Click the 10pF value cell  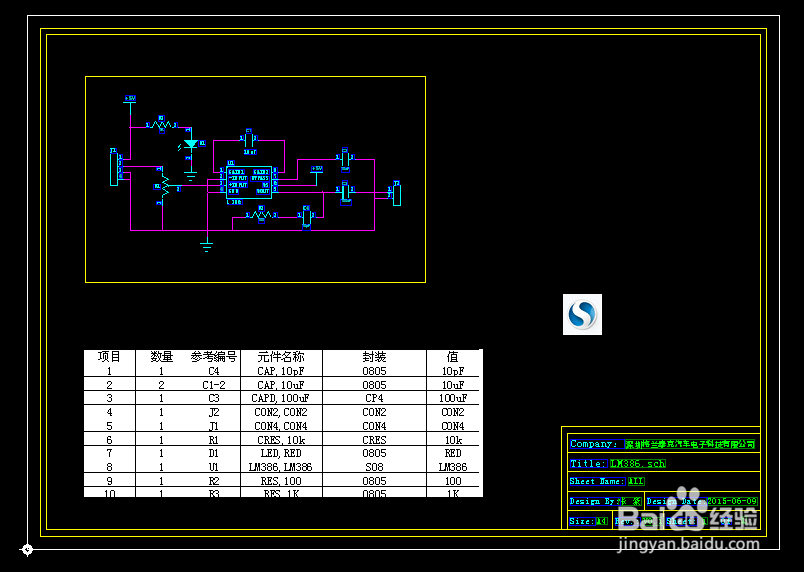[x=453, y=371]
